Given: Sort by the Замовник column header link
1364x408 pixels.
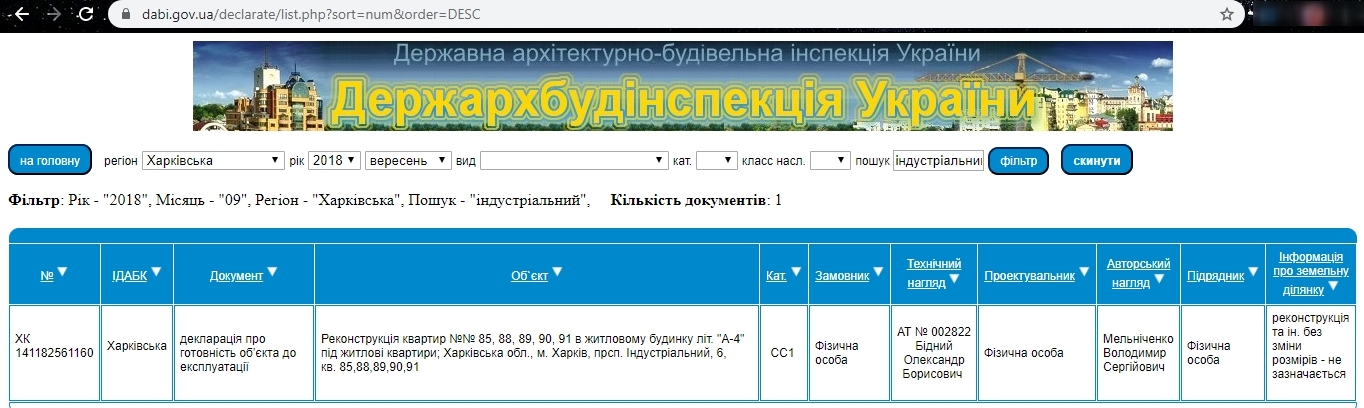Looking at the screenshot, I should point(842,275).
